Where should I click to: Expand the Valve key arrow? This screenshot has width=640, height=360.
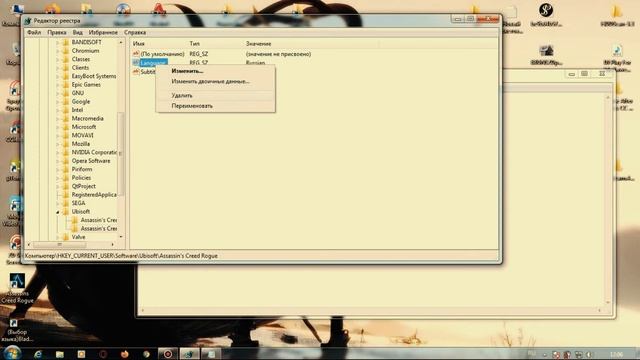click(58, 237)
